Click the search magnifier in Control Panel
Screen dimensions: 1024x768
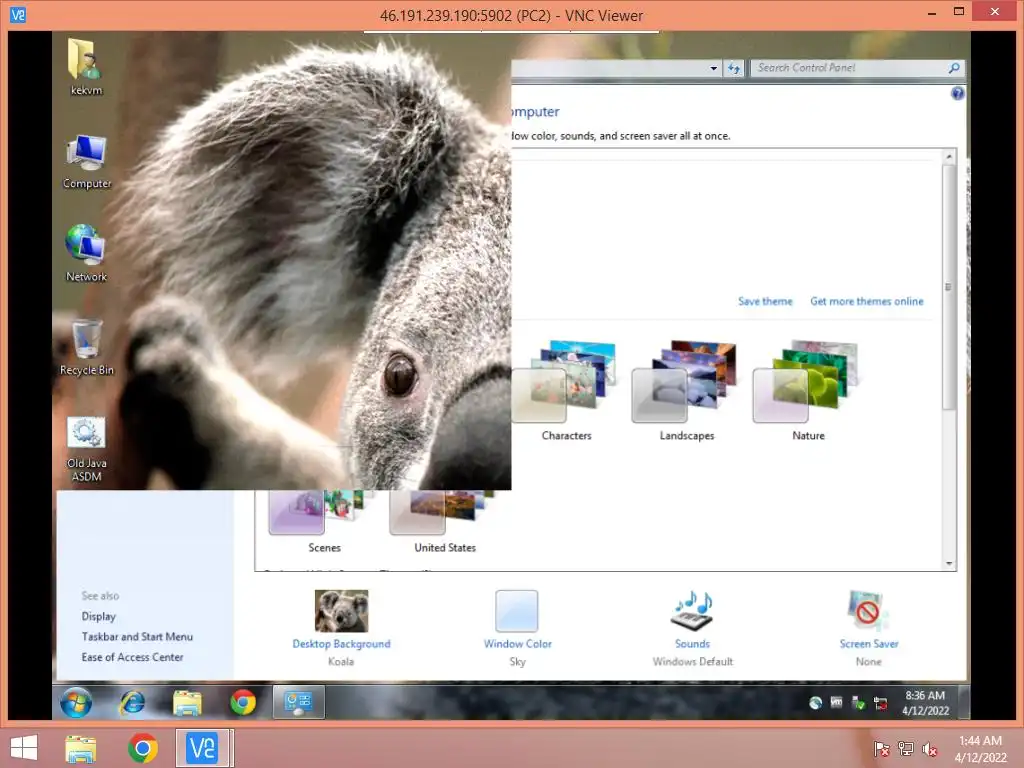tap(953, 68)
